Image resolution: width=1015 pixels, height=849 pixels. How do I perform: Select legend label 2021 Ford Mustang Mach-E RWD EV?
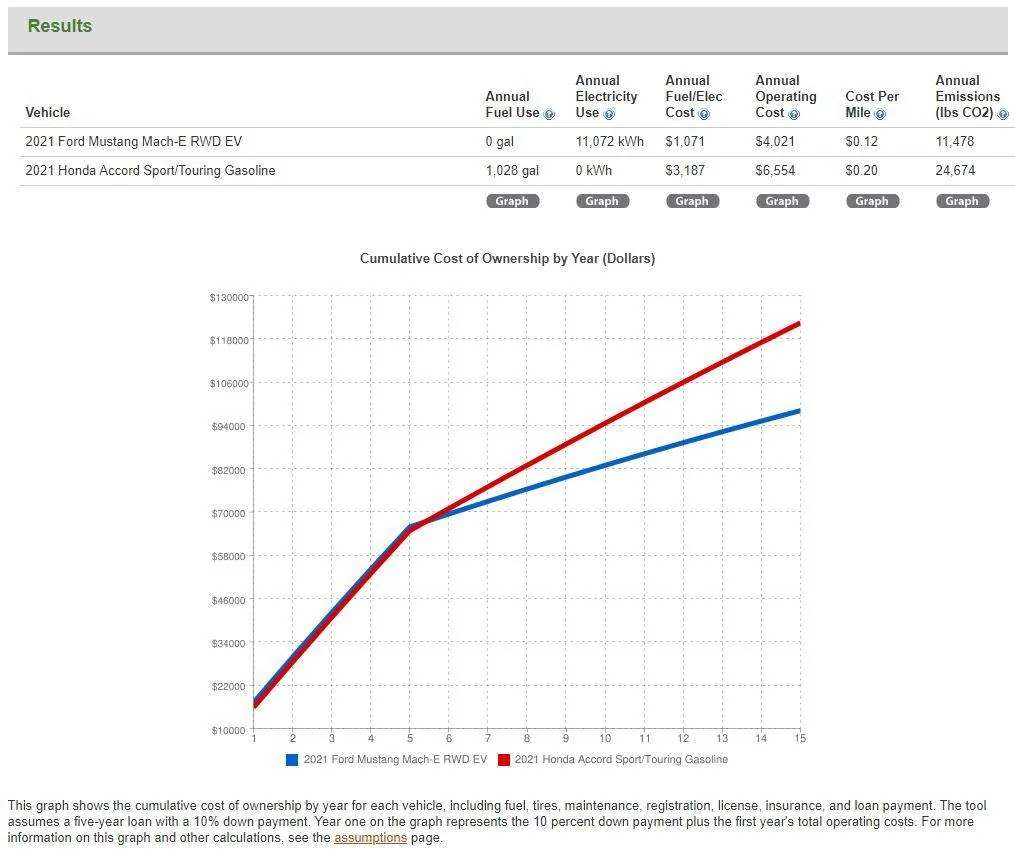point(395,760)
